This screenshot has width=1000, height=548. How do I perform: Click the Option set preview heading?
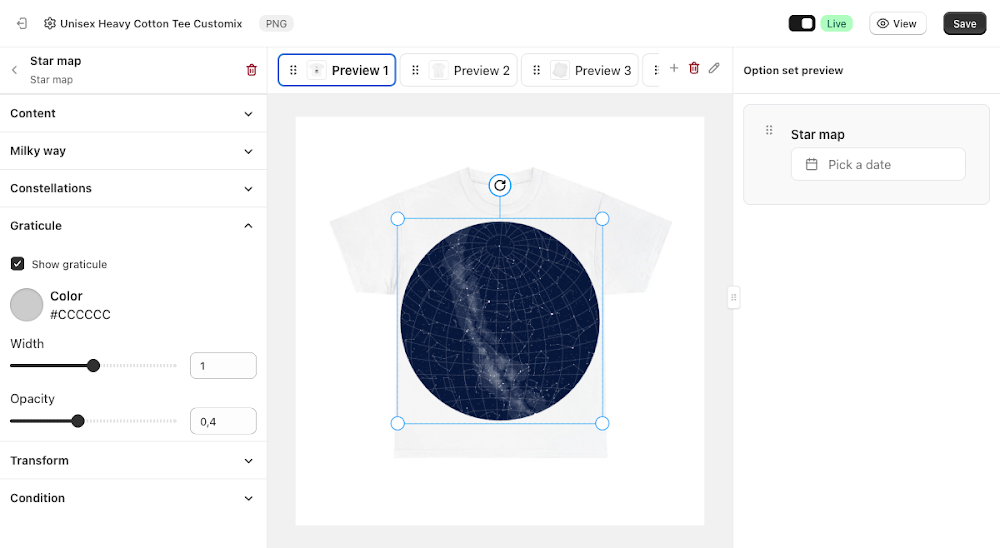click(793, 70)
